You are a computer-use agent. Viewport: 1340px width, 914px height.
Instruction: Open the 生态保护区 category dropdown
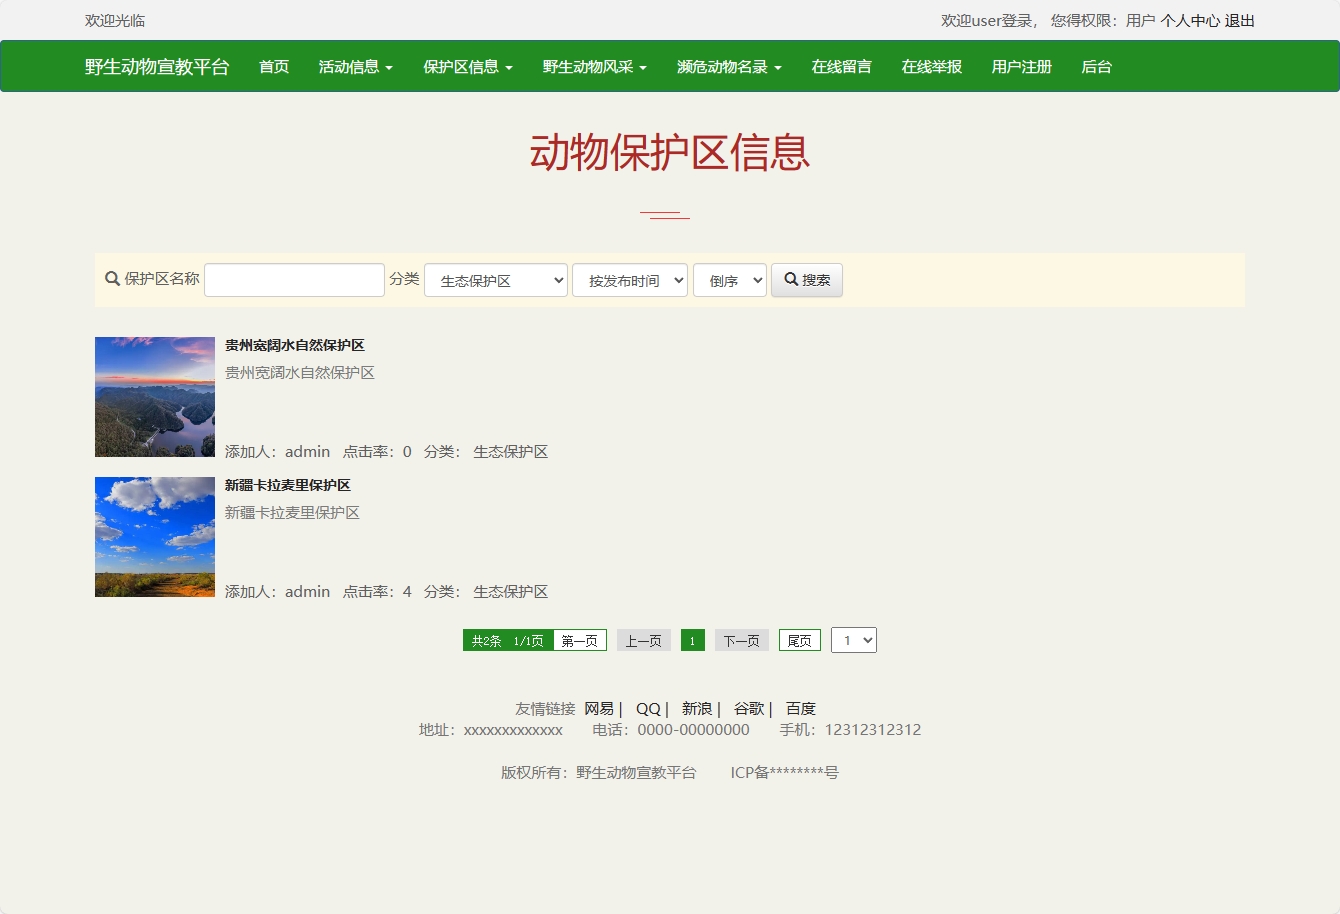point(495,280)
